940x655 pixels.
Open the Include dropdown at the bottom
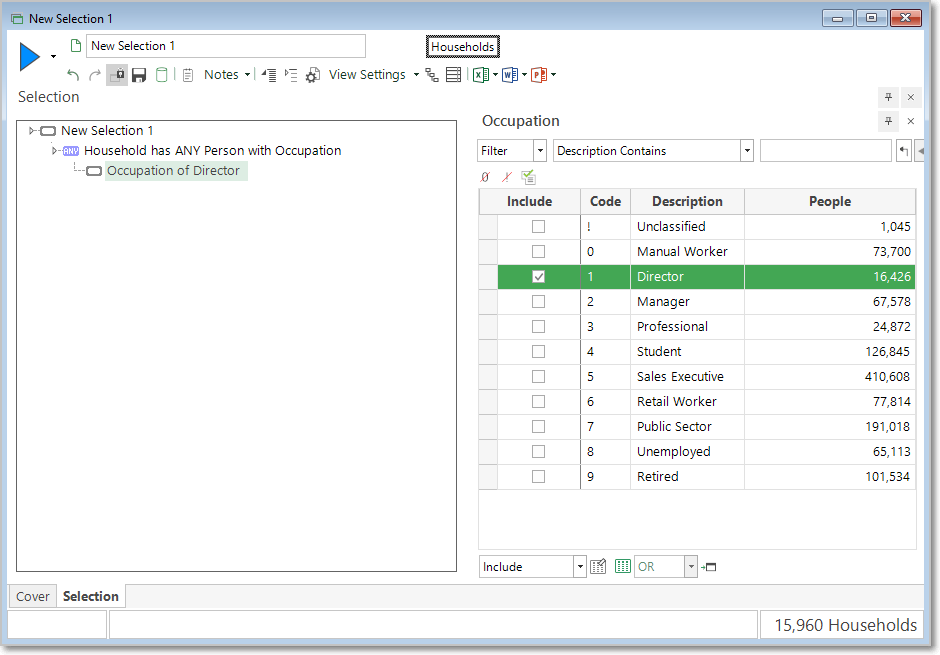580,566
